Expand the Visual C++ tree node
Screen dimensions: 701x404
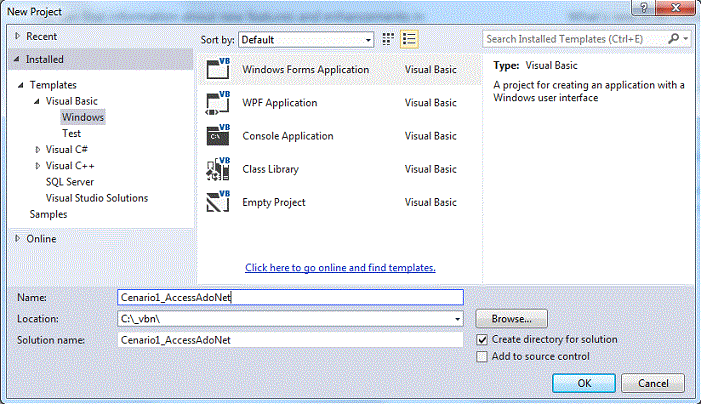tap(38, 166)
